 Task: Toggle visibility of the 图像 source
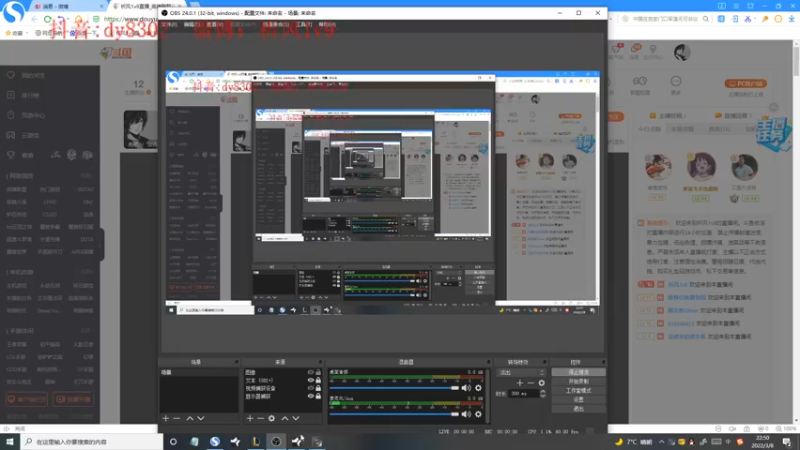point(310,372)
